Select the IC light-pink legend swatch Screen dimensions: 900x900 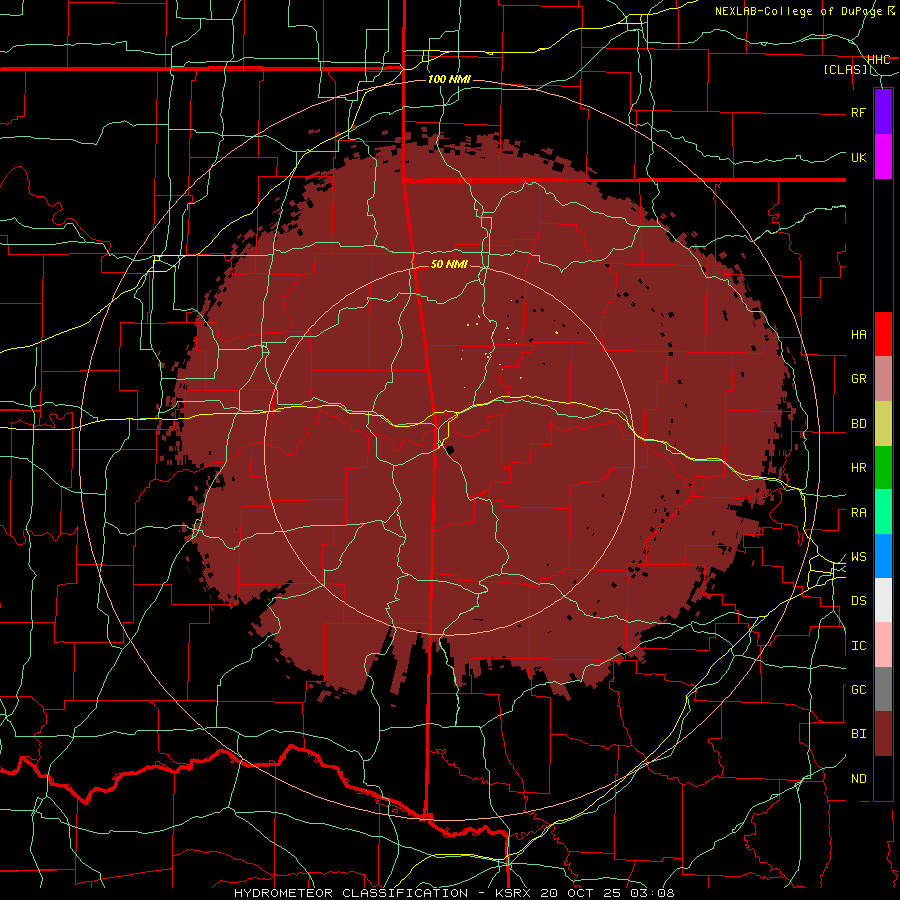[883, 645]
